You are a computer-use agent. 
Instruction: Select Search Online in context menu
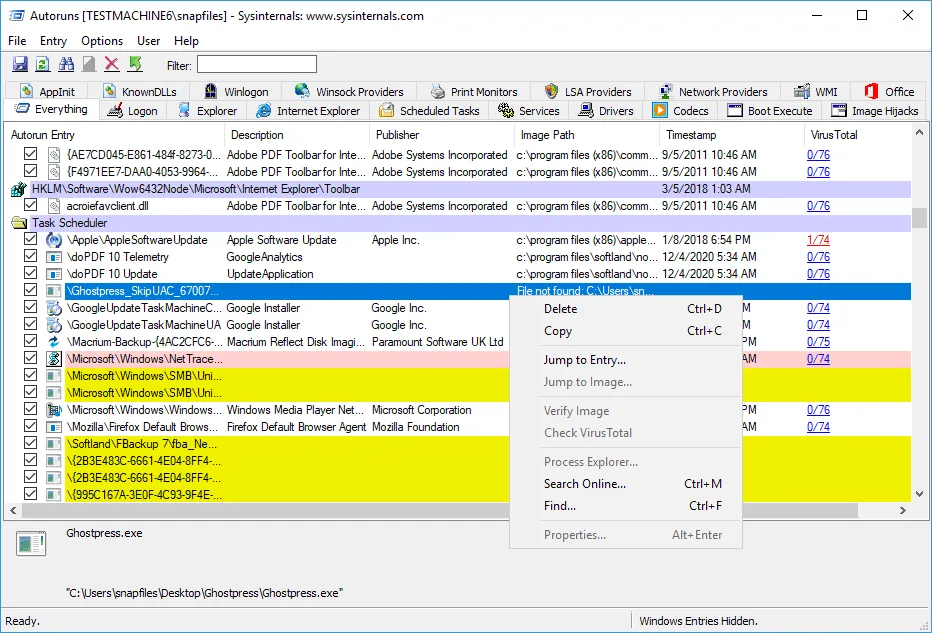[x=626, y=484]
